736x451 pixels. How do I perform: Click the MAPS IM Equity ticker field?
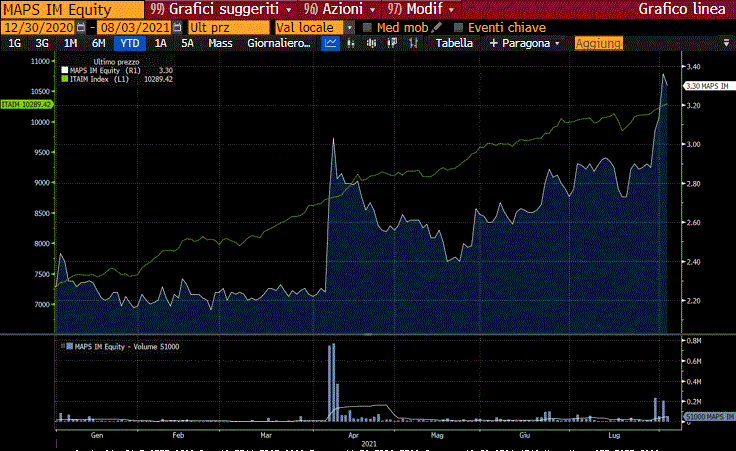click(x=72, y=9)
